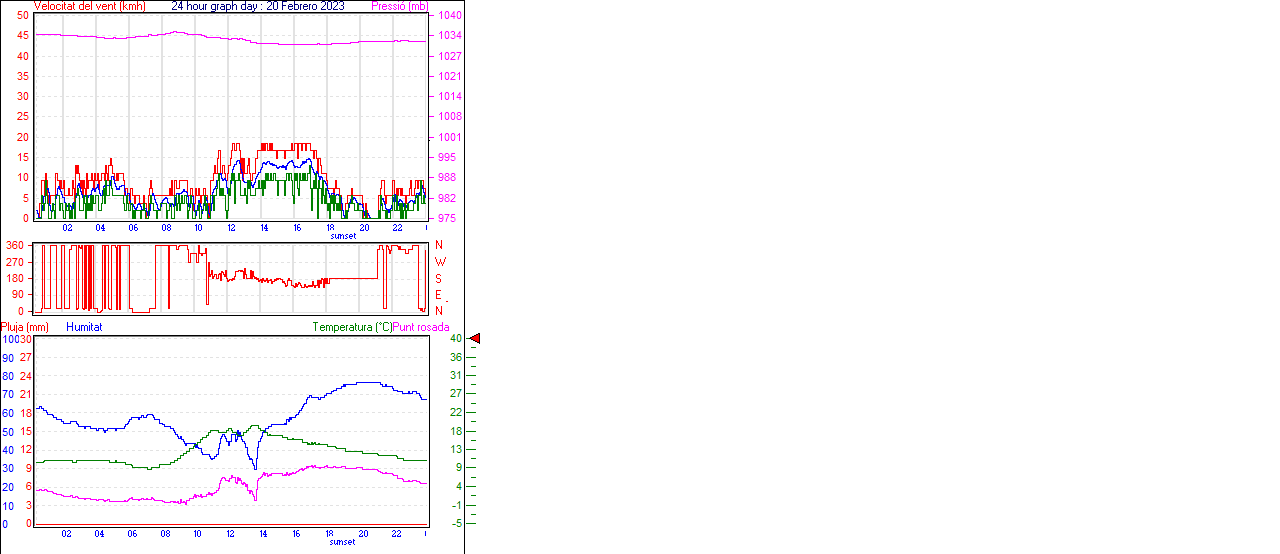The image size is (1280, 554).
Task: Click the 1040 value on the pressure axis
Action: pyautogui.click(x=449, y=16)
